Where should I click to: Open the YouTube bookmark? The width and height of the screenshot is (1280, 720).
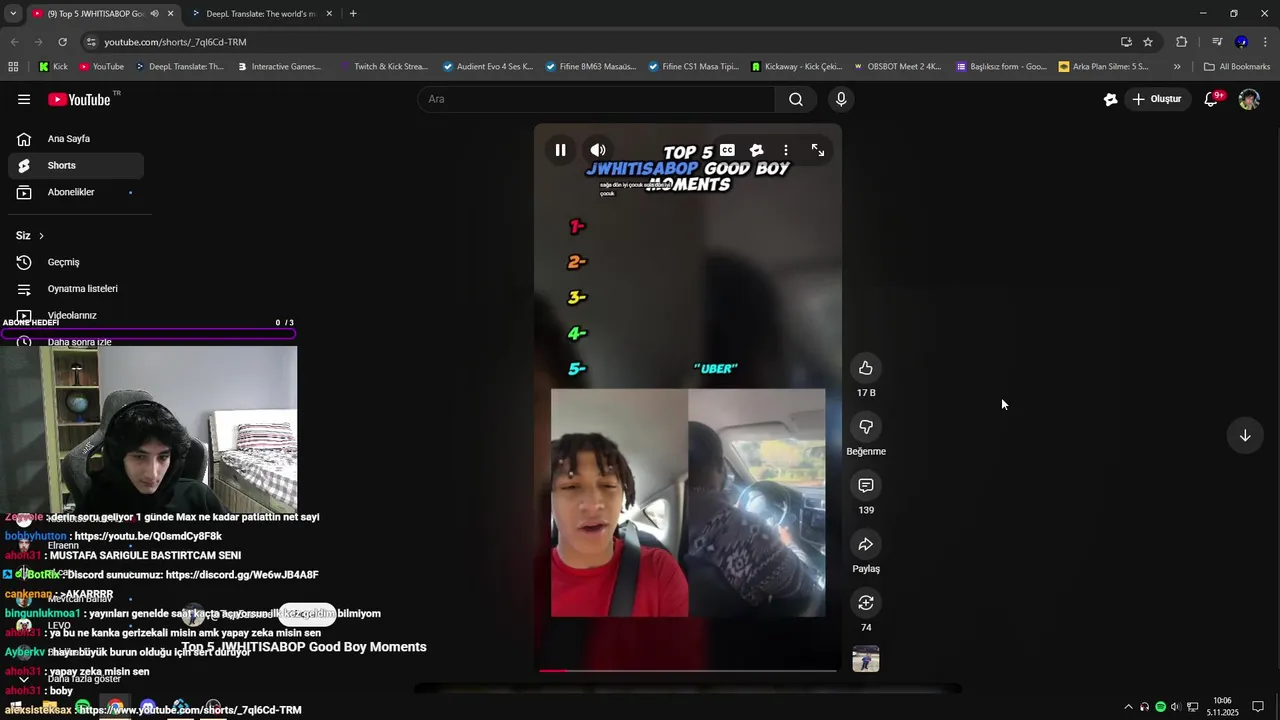click(x=101, y=67)
